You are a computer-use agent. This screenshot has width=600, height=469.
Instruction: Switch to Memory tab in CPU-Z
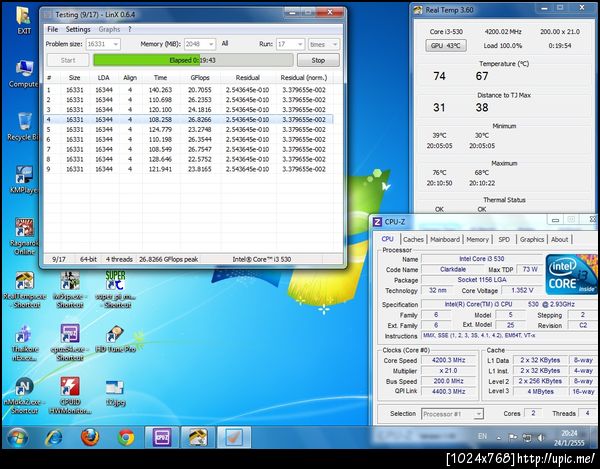pos(478,239)
